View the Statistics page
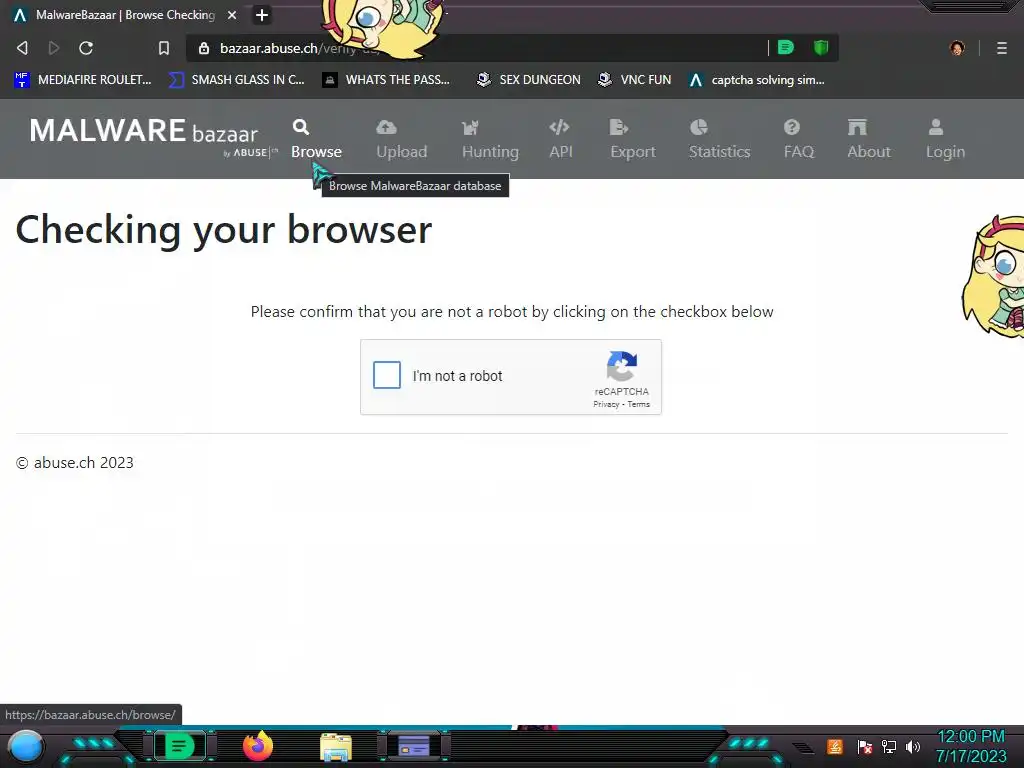This screenshot has height=768, width=1024. point(720,139)
